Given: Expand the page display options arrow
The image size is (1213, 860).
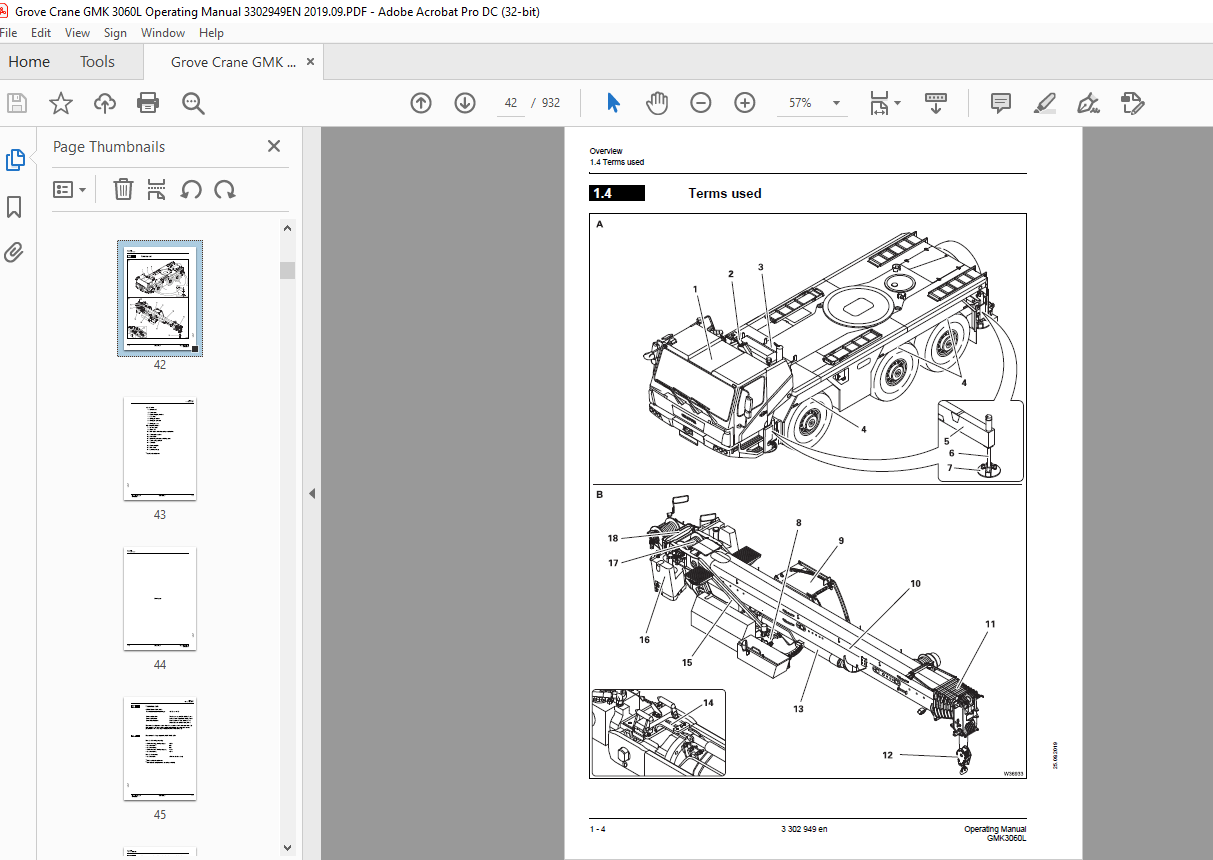Looking at the screenshot, I should pos(898,103).
